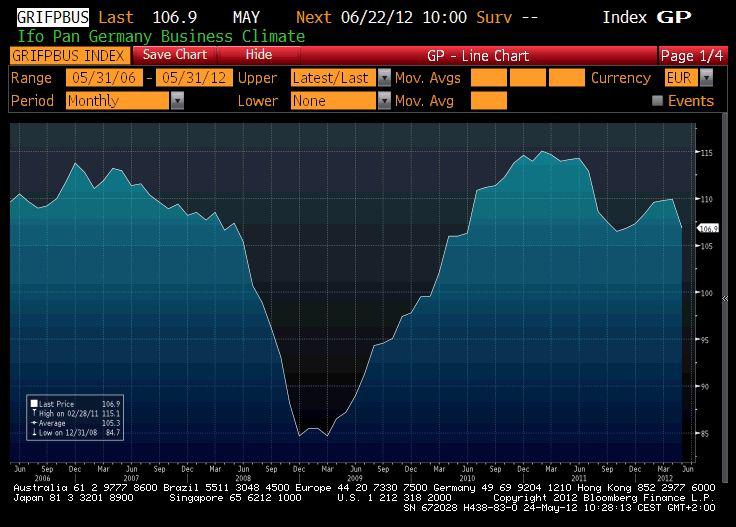Open the Page 1/4 indicator
The image size is (736, 527).
pos(692,56)
